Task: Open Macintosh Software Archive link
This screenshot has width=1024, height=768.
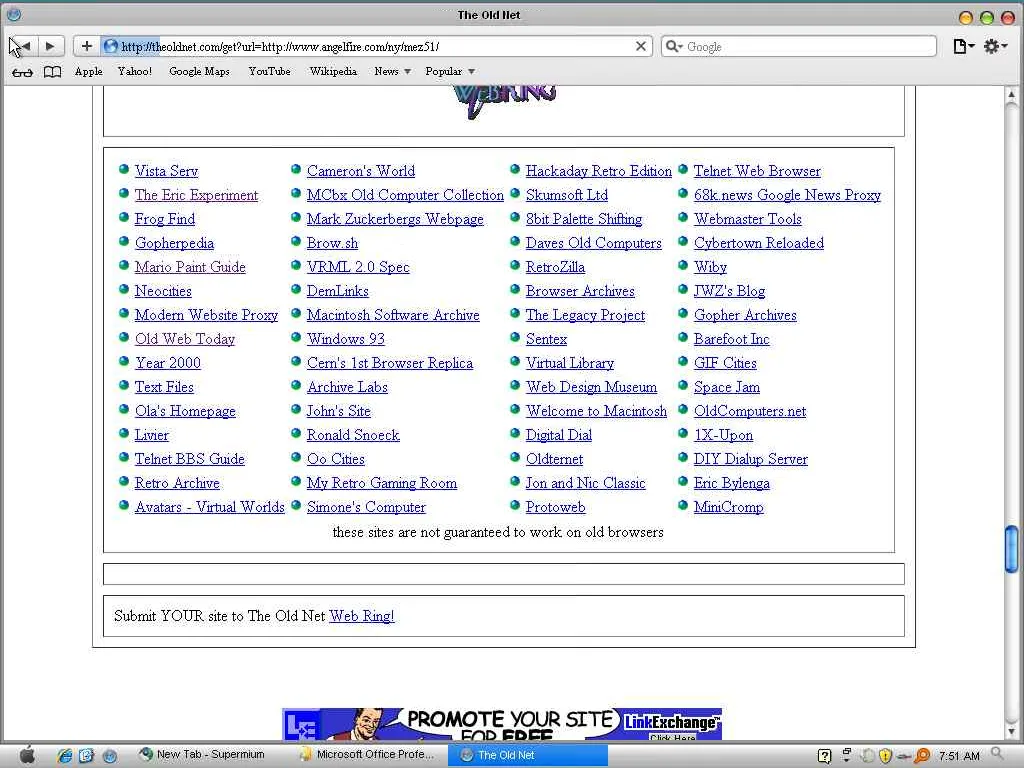Action: tap(393, 315)
